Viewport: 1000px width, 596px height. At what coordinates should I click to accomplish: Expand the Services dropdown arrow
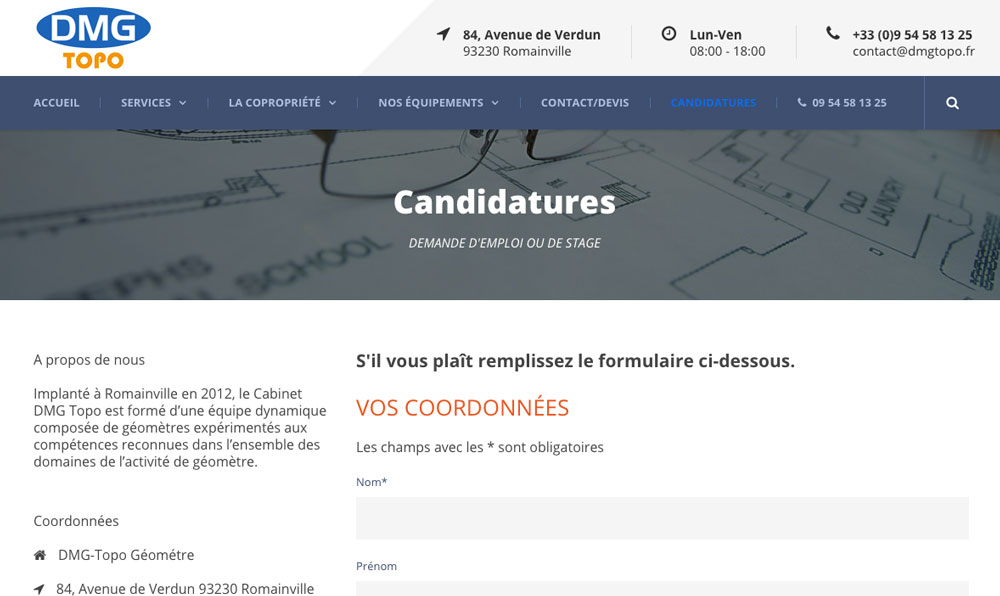[182, 103]
